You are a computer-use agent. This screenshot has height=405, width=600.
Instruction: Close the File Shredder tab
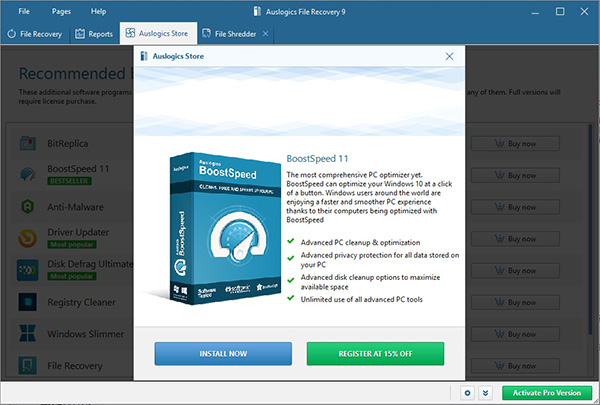coord(265,34)
